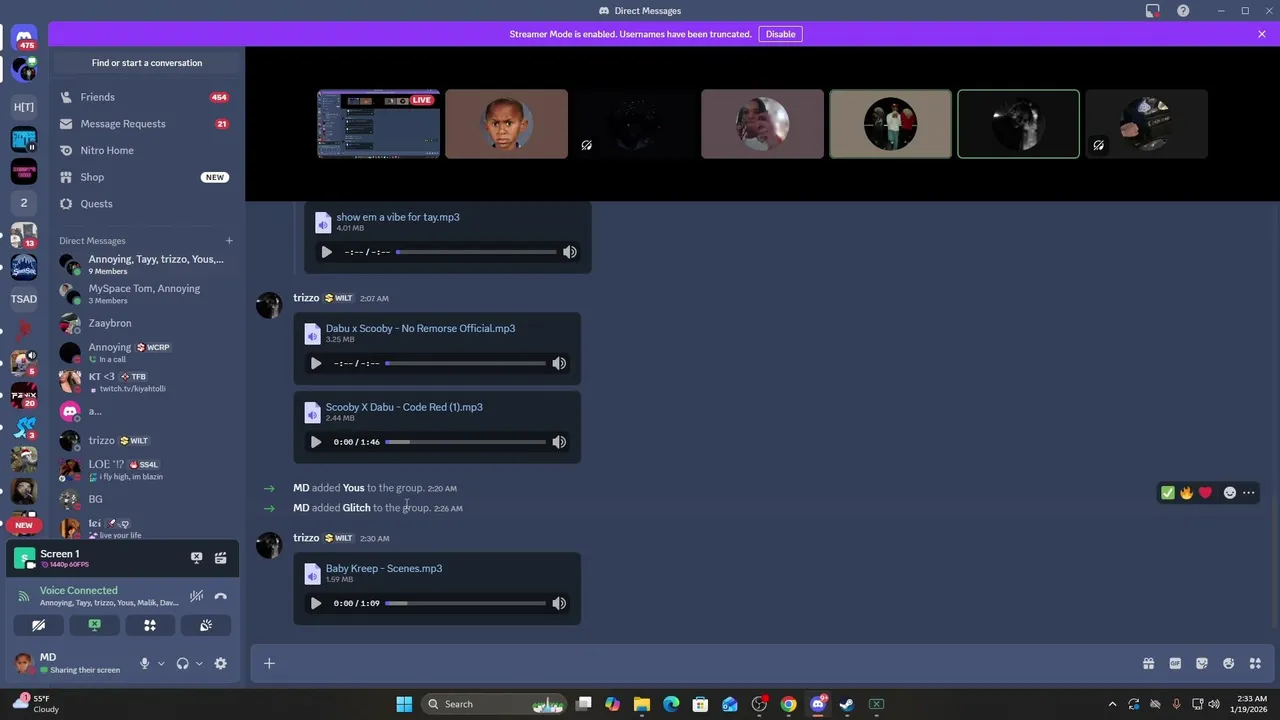Open stream clips icon beside Screen 1

click(221, 558)
